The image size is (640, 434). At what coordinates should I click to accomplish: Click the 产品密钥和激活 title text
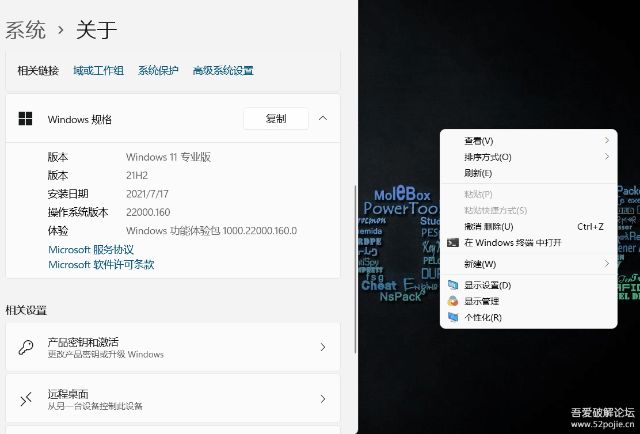pyautogui.click(x=83, y=342)
